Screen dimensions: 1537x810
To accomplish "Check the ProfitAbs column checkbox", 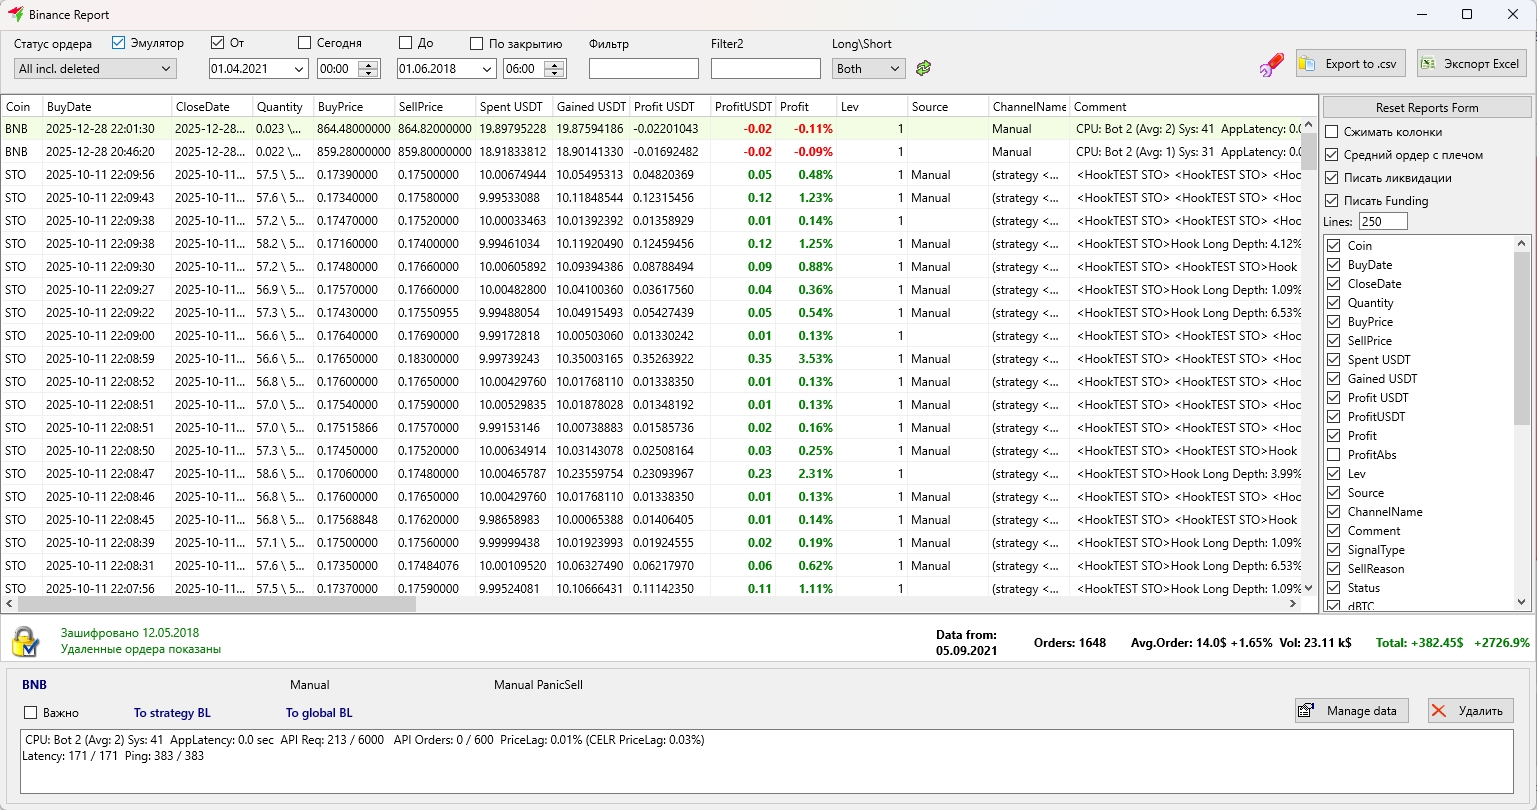I will [x=1332, y=455].
